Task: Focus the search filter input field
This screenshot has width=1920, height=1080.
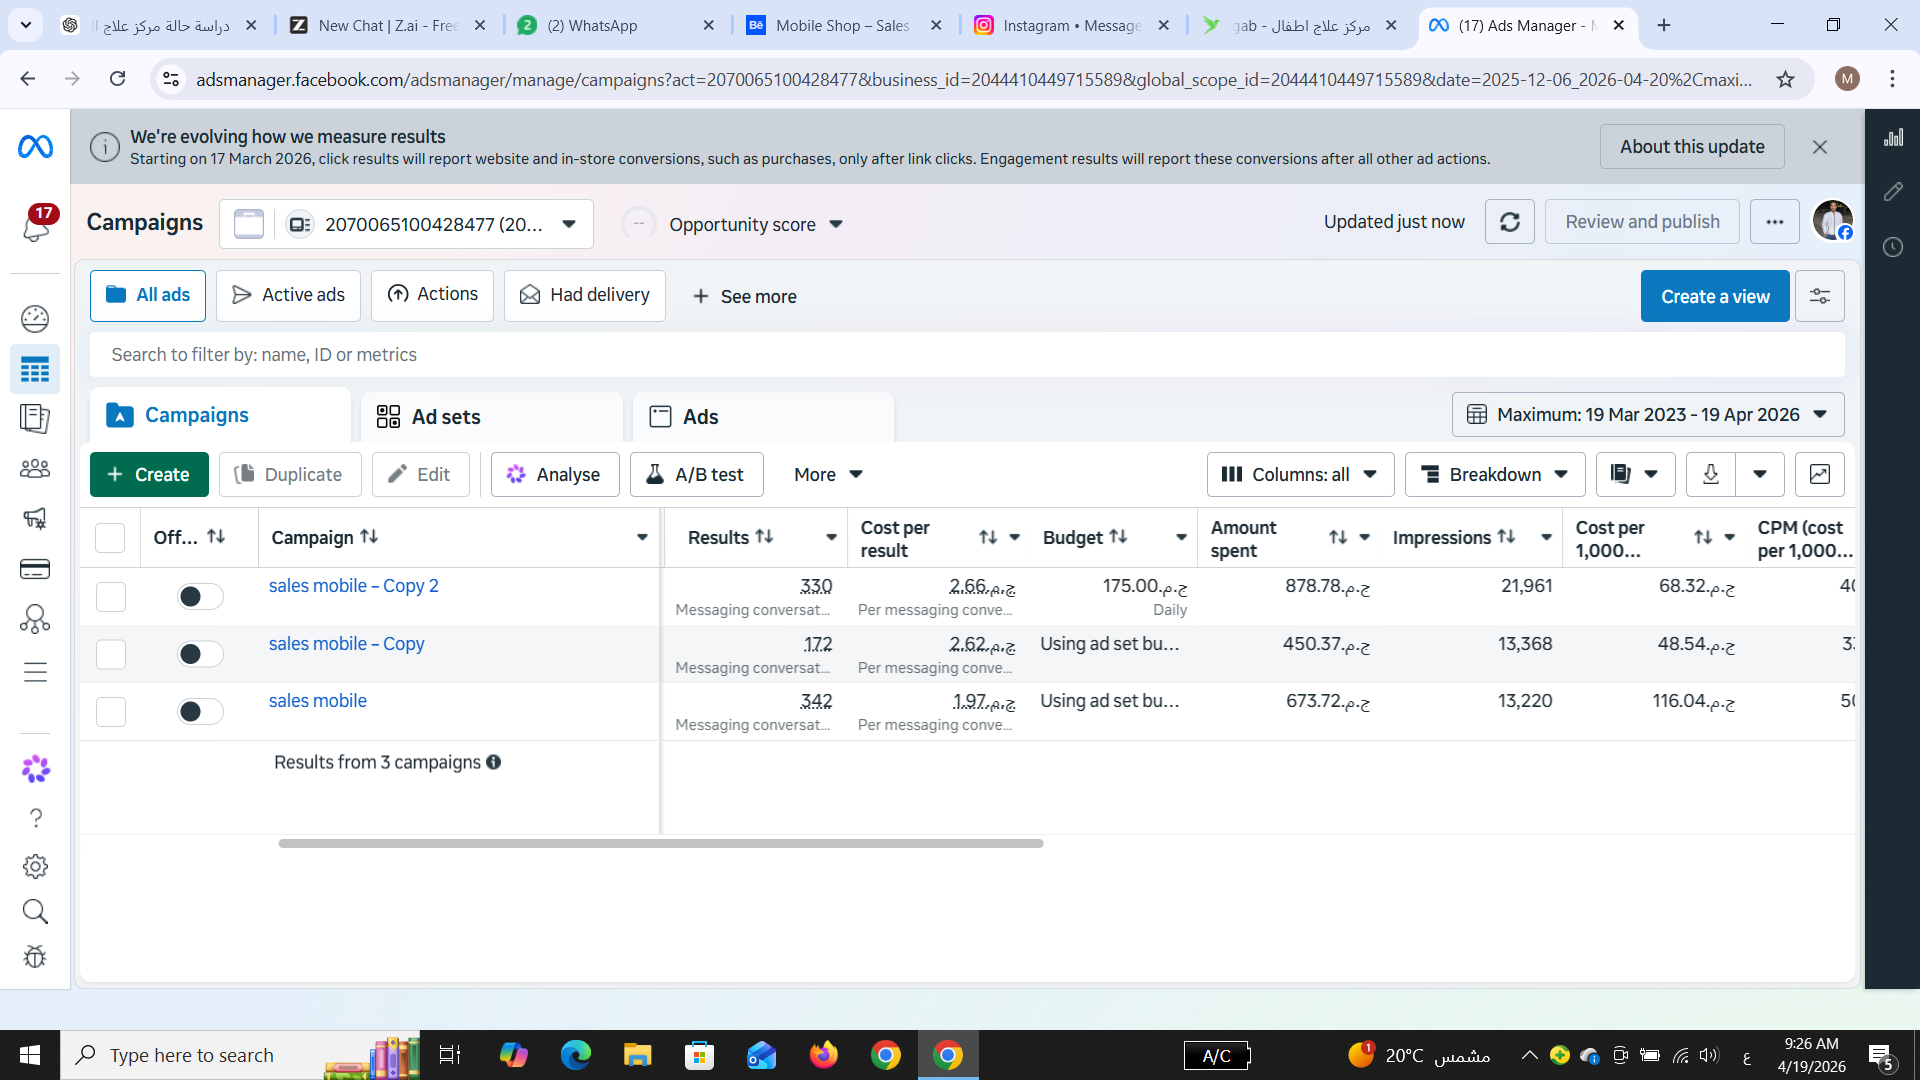Action: [x=966, y=355]
